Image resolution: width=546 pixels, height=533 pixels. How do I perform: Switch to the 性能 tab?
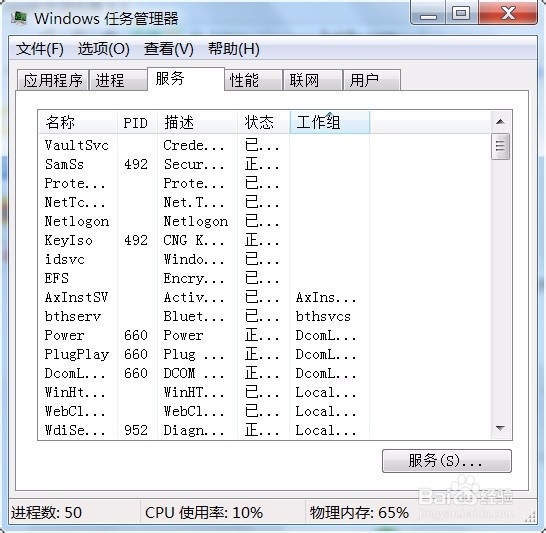253,80
